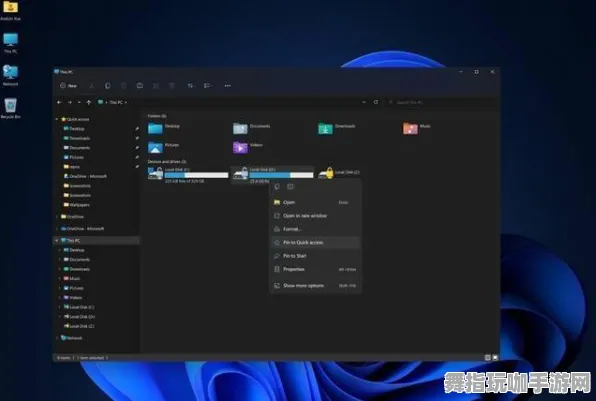The height and width of the screenshot is (401, 596).
Task: Choose Pin to Start
Action: pos(315,256)
